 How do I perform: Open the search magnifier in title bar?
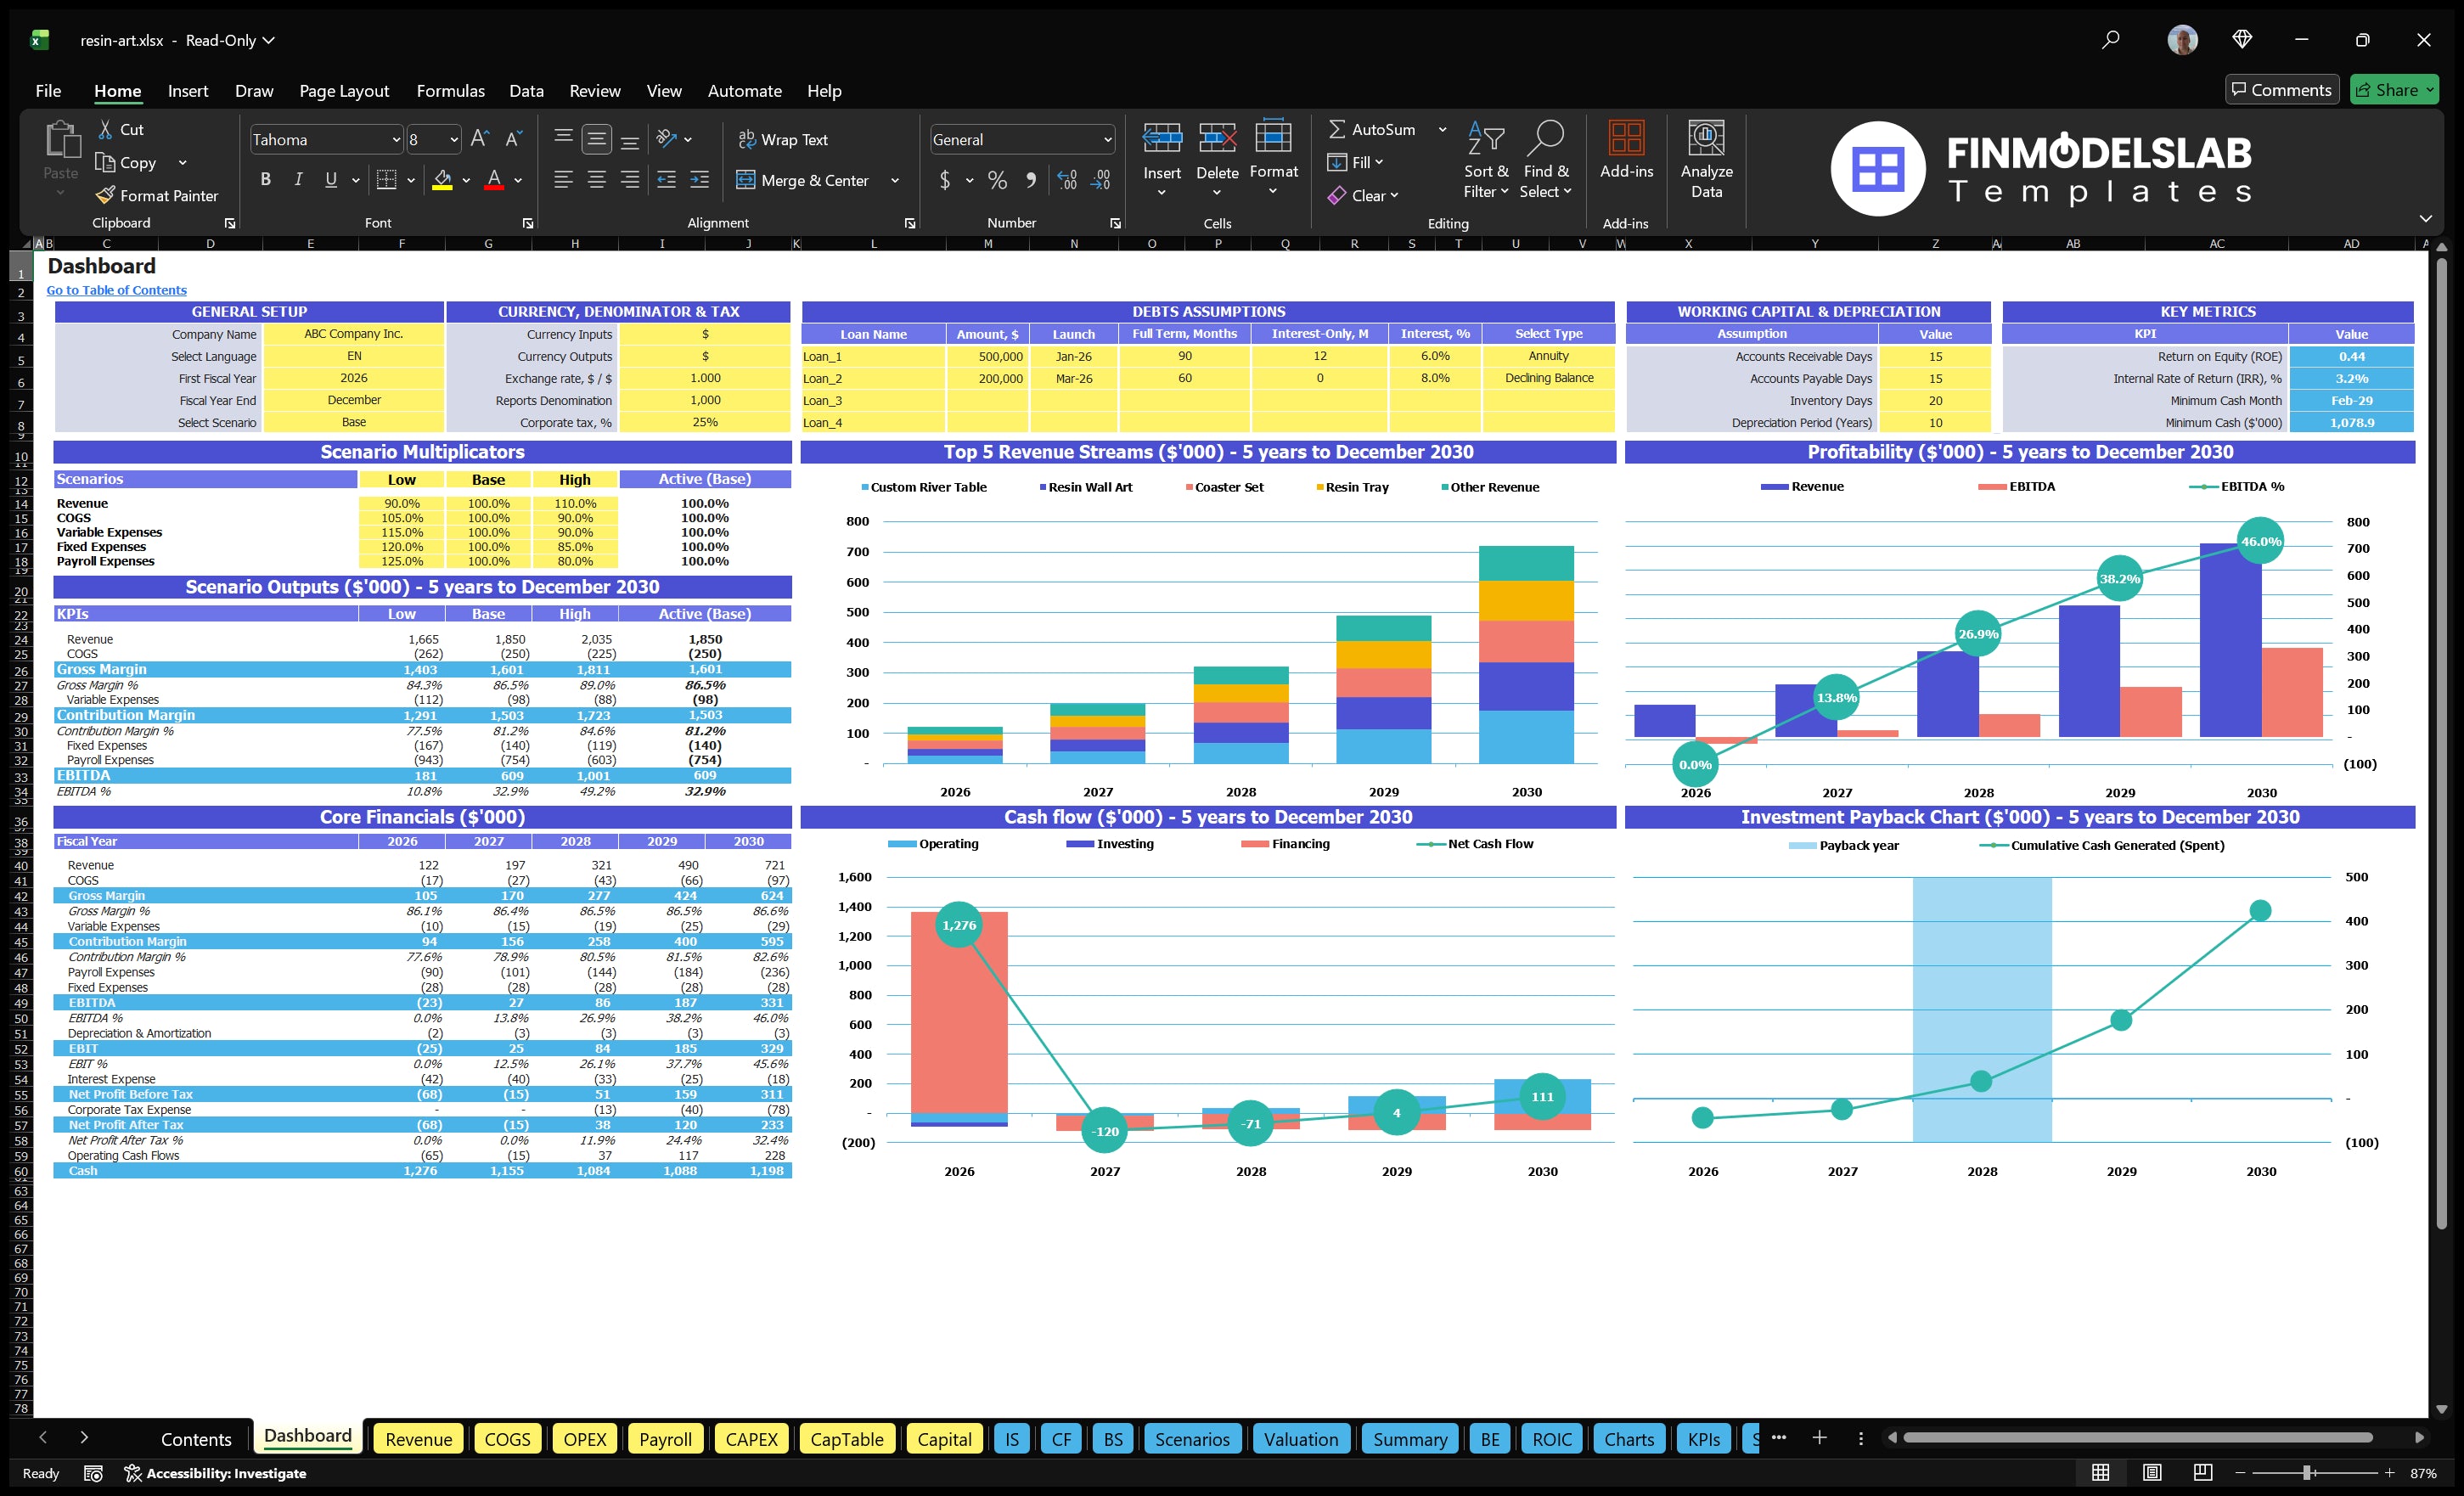coord(2111,40)
